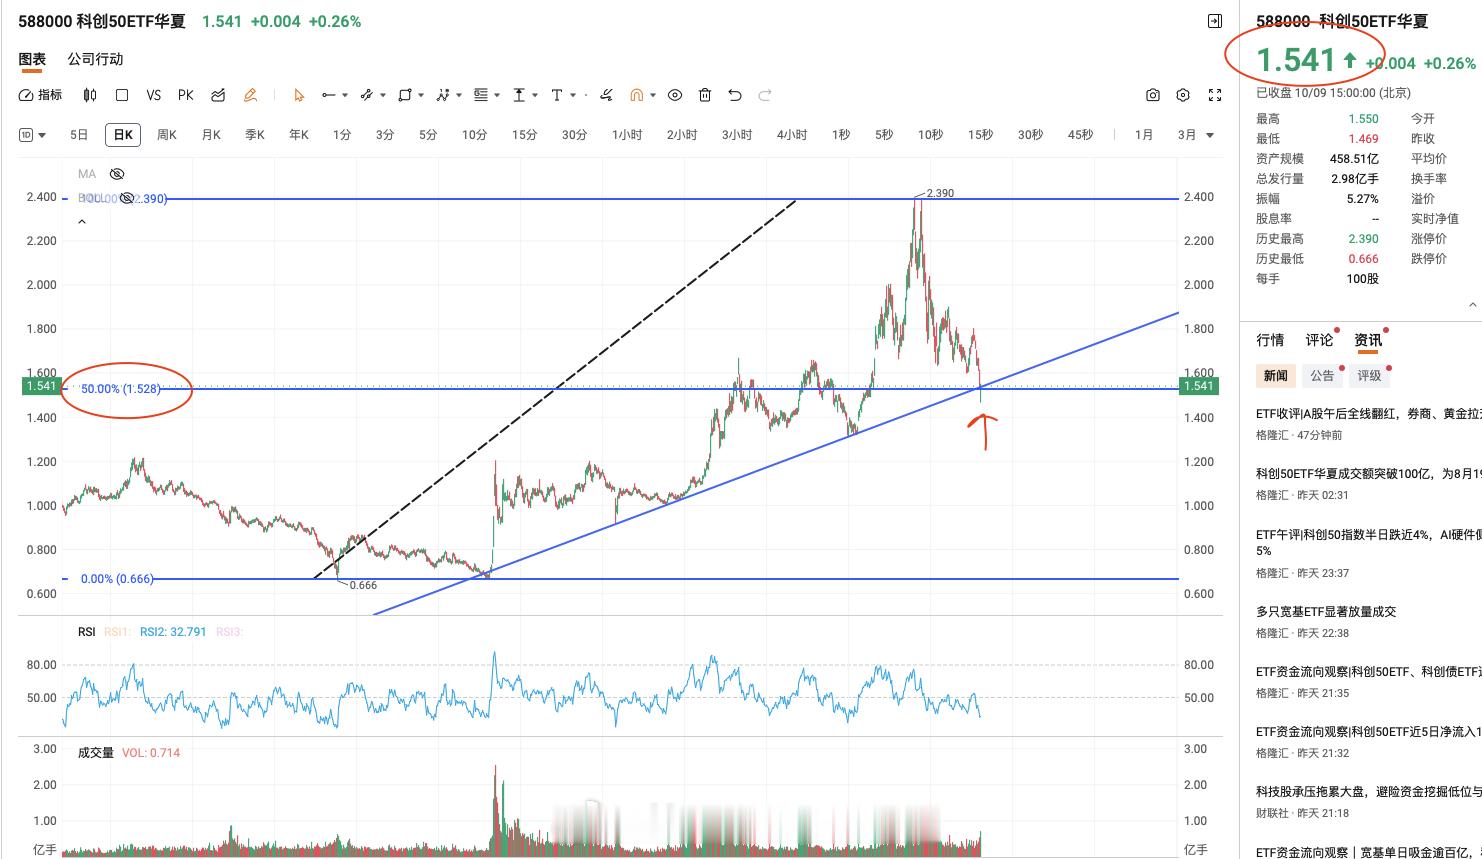Toggle MA indicator visibility eye
Image resolution: width=1482 pixels, height=859 pixels.
[x=117, y=174]
